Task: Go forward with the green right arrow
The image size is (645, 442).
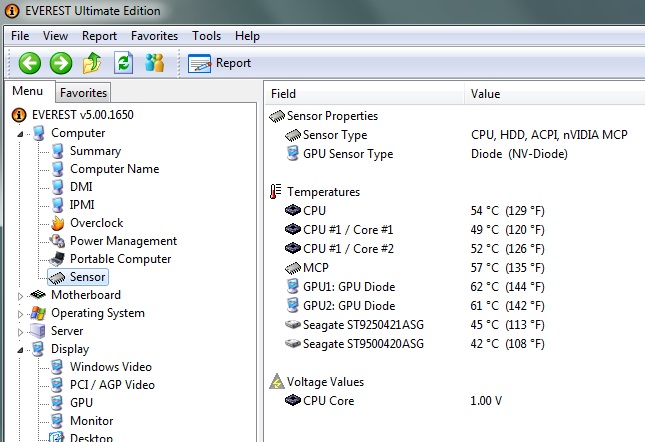Action: (x=61, y=63)
